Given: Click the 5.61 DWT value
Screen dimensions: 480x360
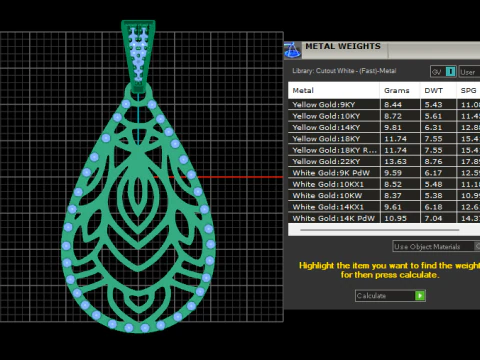Looking at the screenshot, I should (433, 116).
